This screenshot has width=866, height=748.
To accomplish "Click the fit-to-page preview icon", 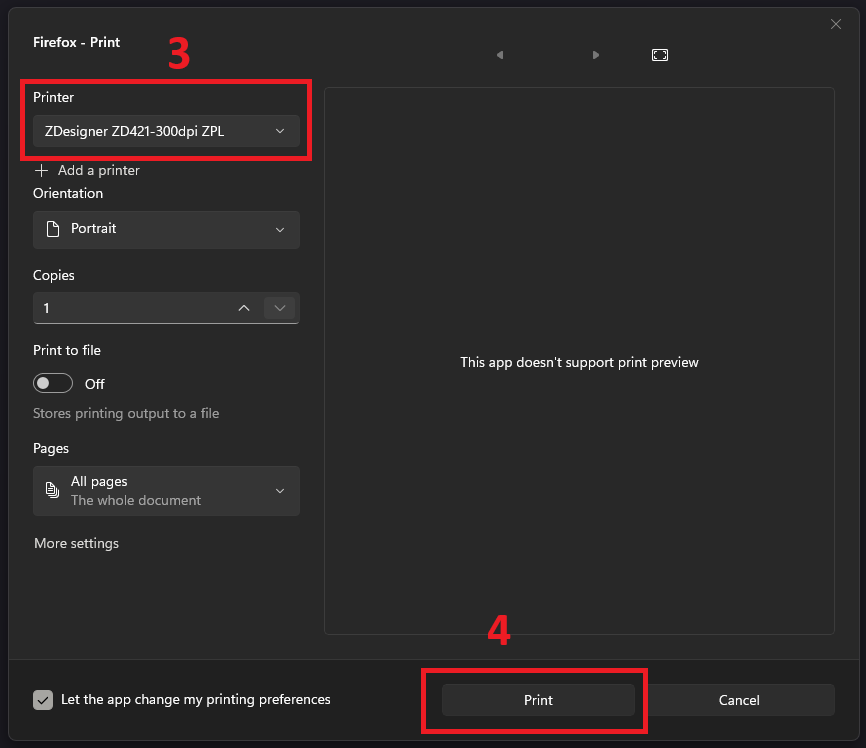I will click(x=659, y=55).
